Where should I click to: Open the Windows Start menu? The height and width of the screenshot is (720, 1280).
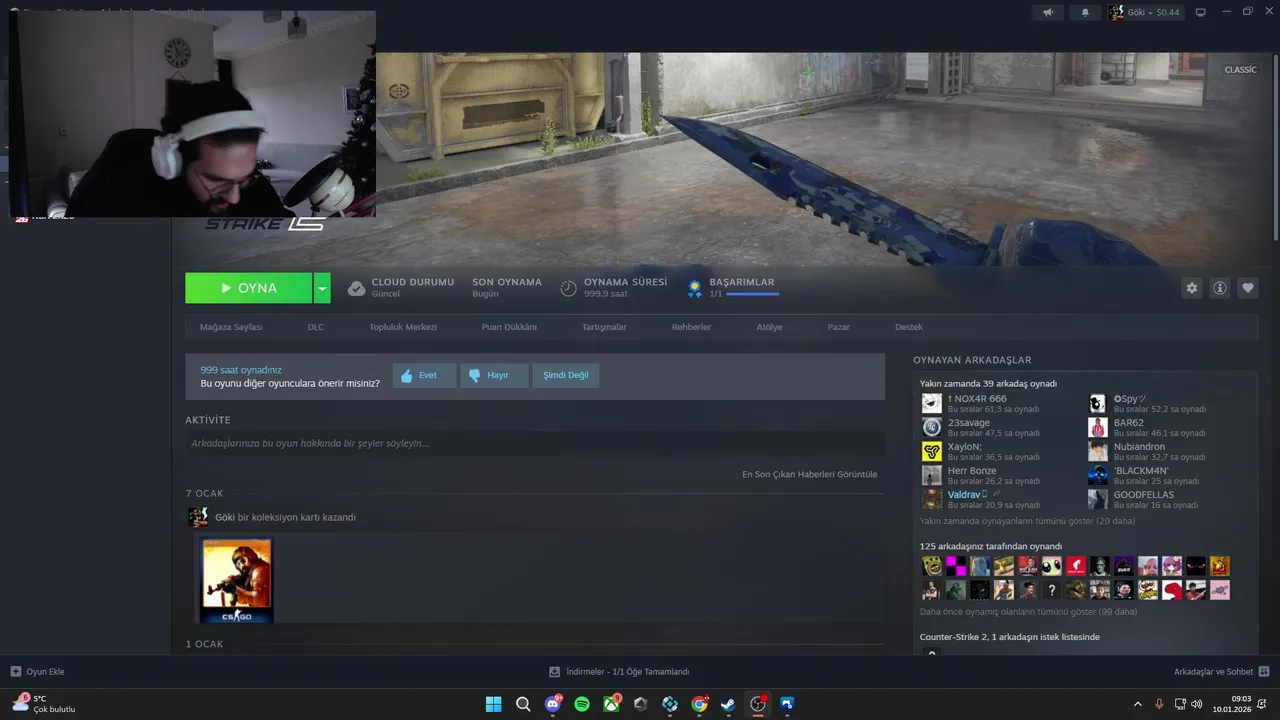493,704
